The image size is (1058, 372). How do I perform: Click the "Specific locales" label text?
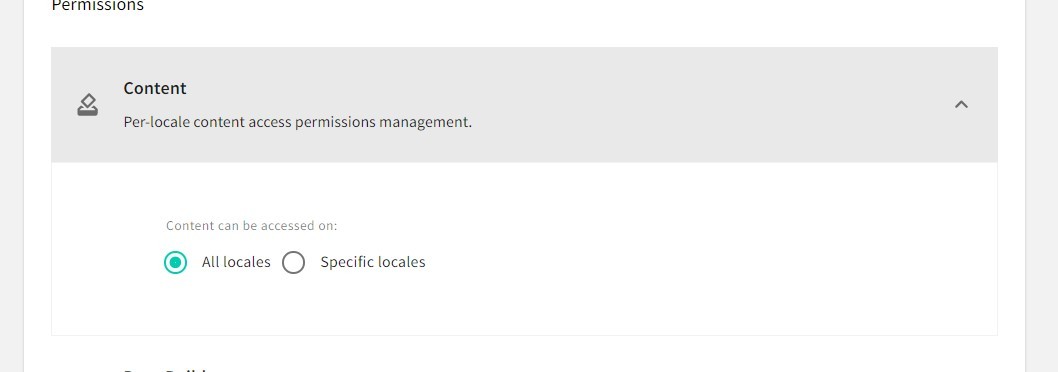tap(372, 262)
